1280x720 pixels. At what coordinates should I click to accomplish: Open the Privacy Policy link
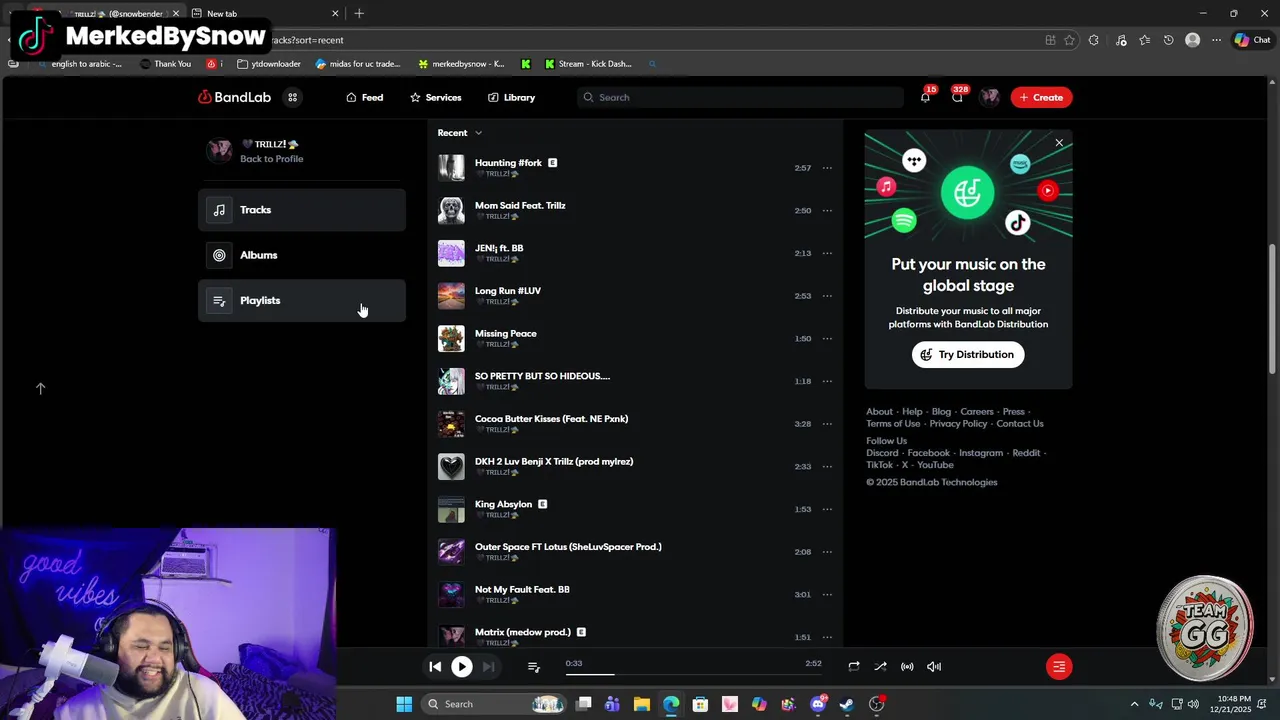[958, 424]
